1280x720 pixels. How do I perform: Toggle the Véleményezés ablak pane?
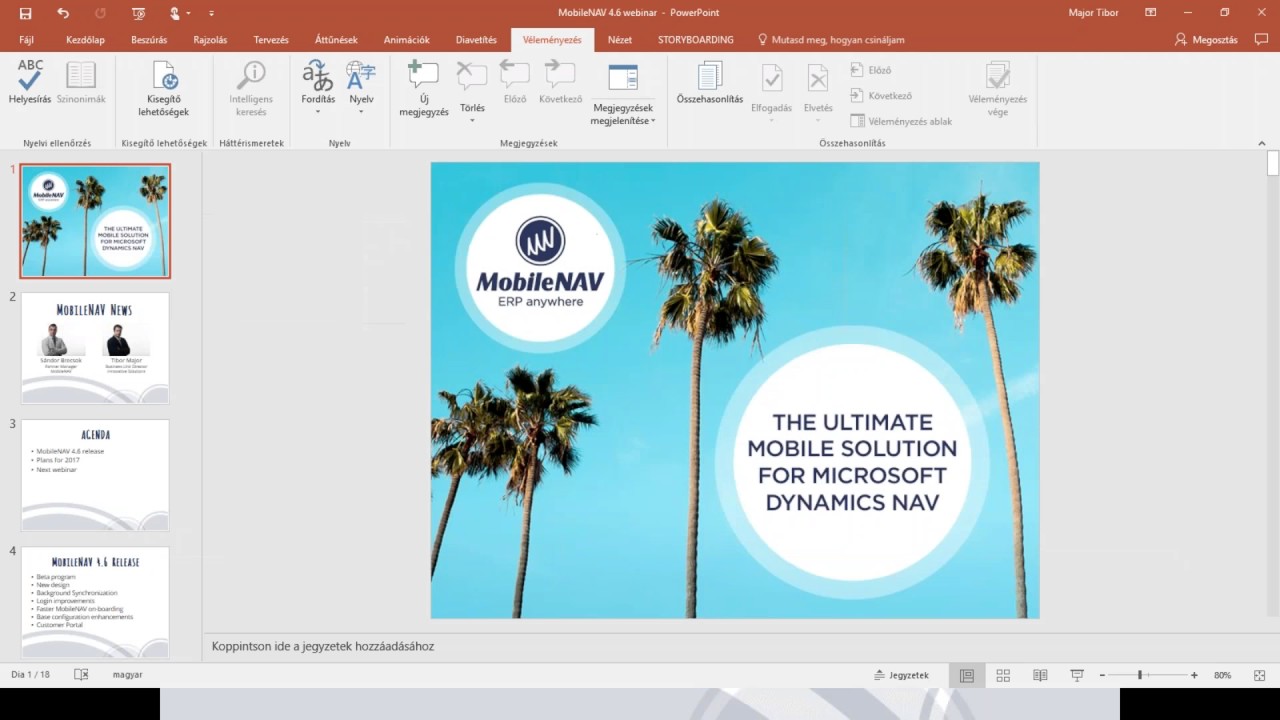click(901, 121)
